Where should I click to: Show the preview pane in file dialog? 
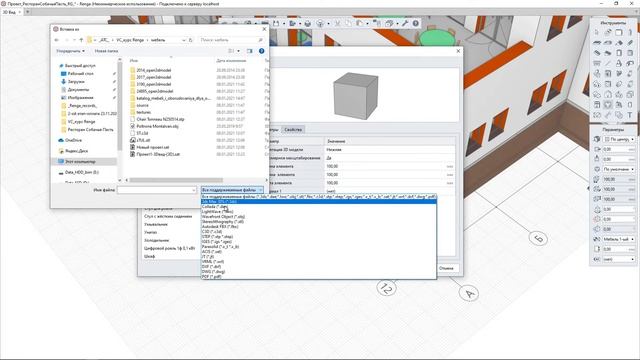[249, 51]
